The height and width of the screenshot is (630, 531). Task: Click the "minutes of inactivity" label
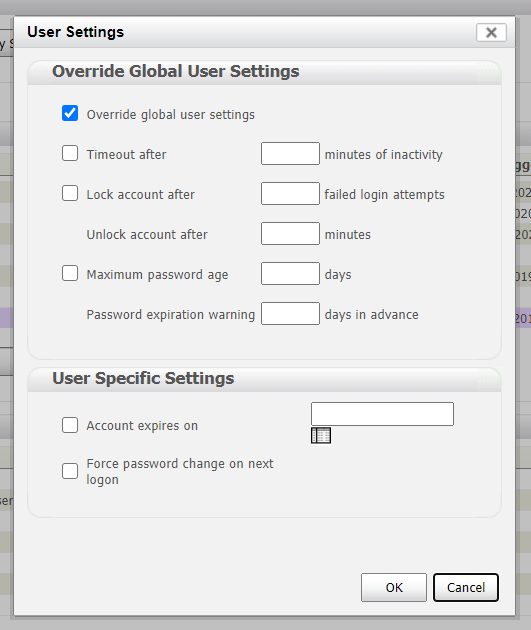pos(384,155)
